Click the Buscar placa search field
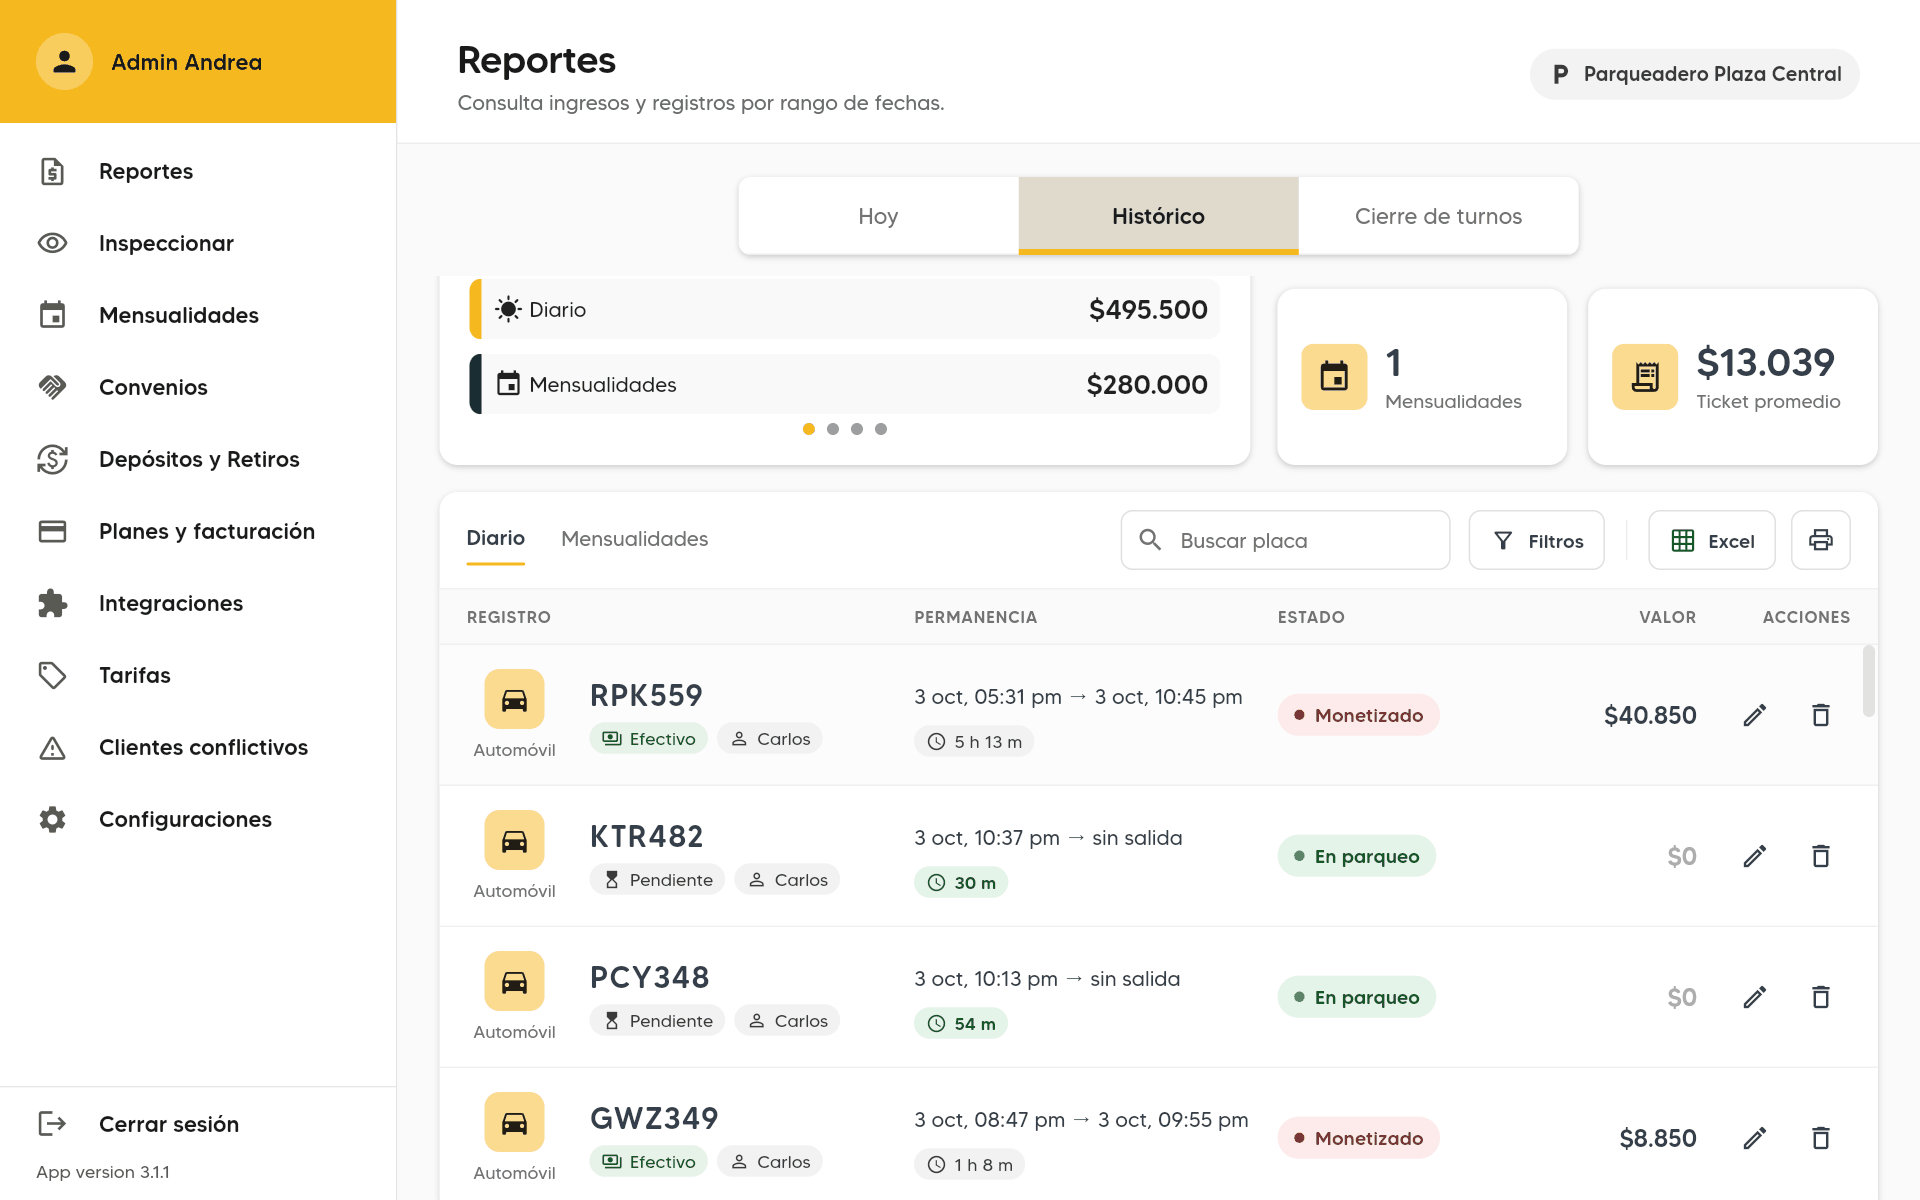 pos(1285,540)
